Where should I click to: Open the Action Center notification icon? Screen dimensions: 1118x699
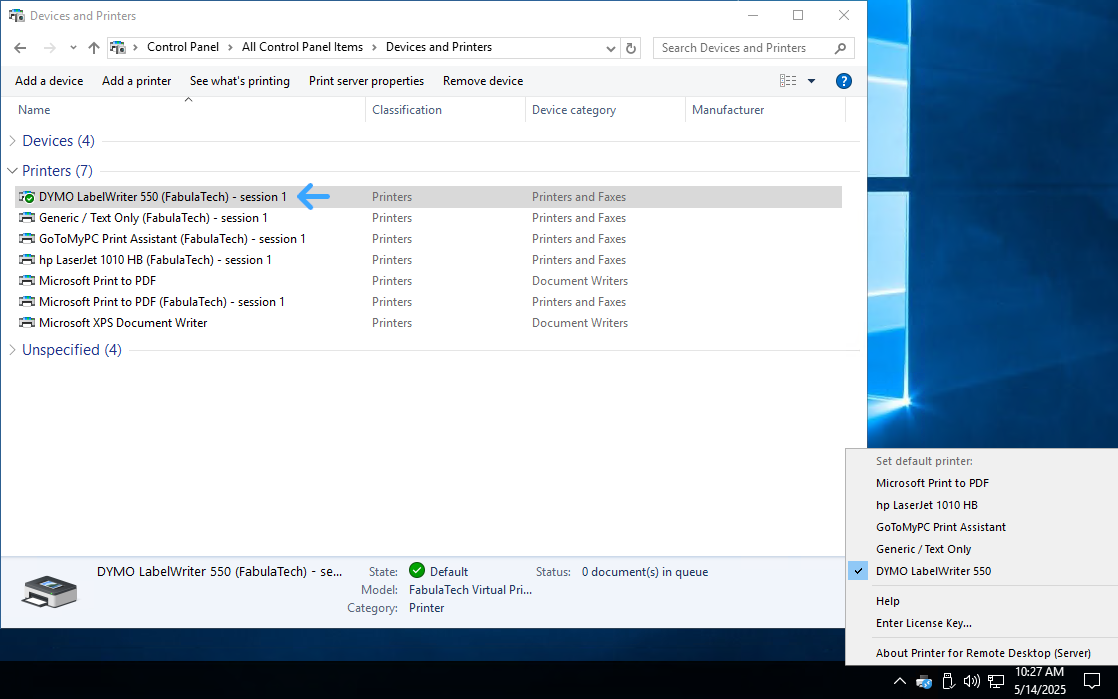1092,681
